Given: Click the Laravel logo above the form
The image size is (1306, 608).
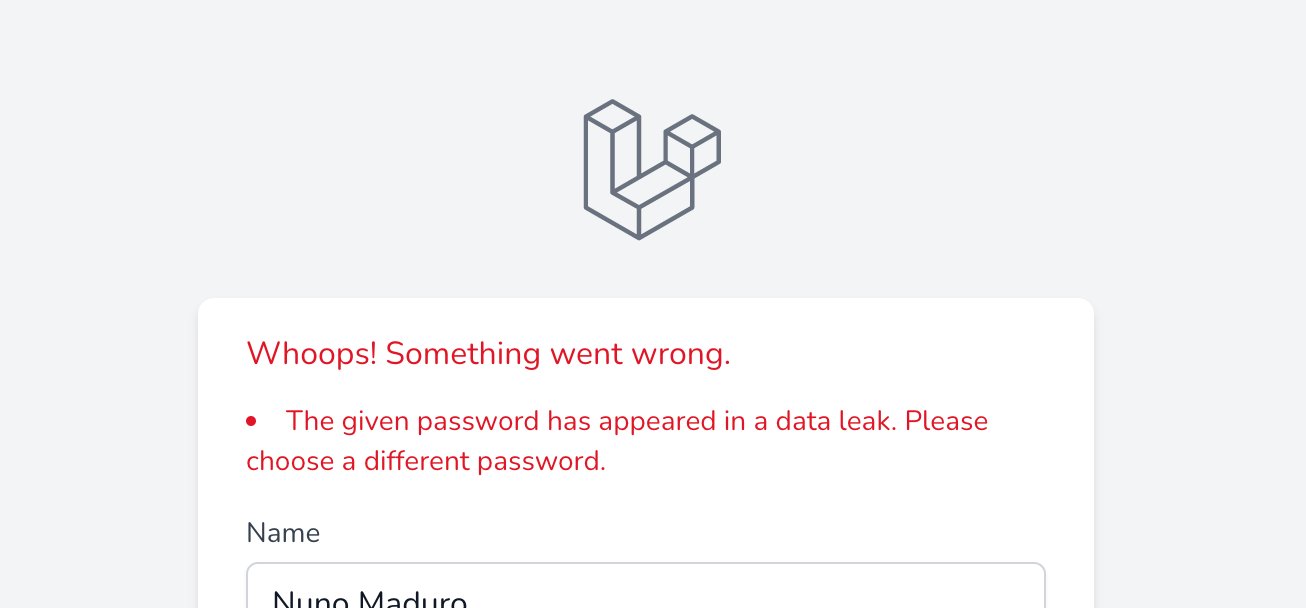Looking at the screenshot, I should (652, 169).
